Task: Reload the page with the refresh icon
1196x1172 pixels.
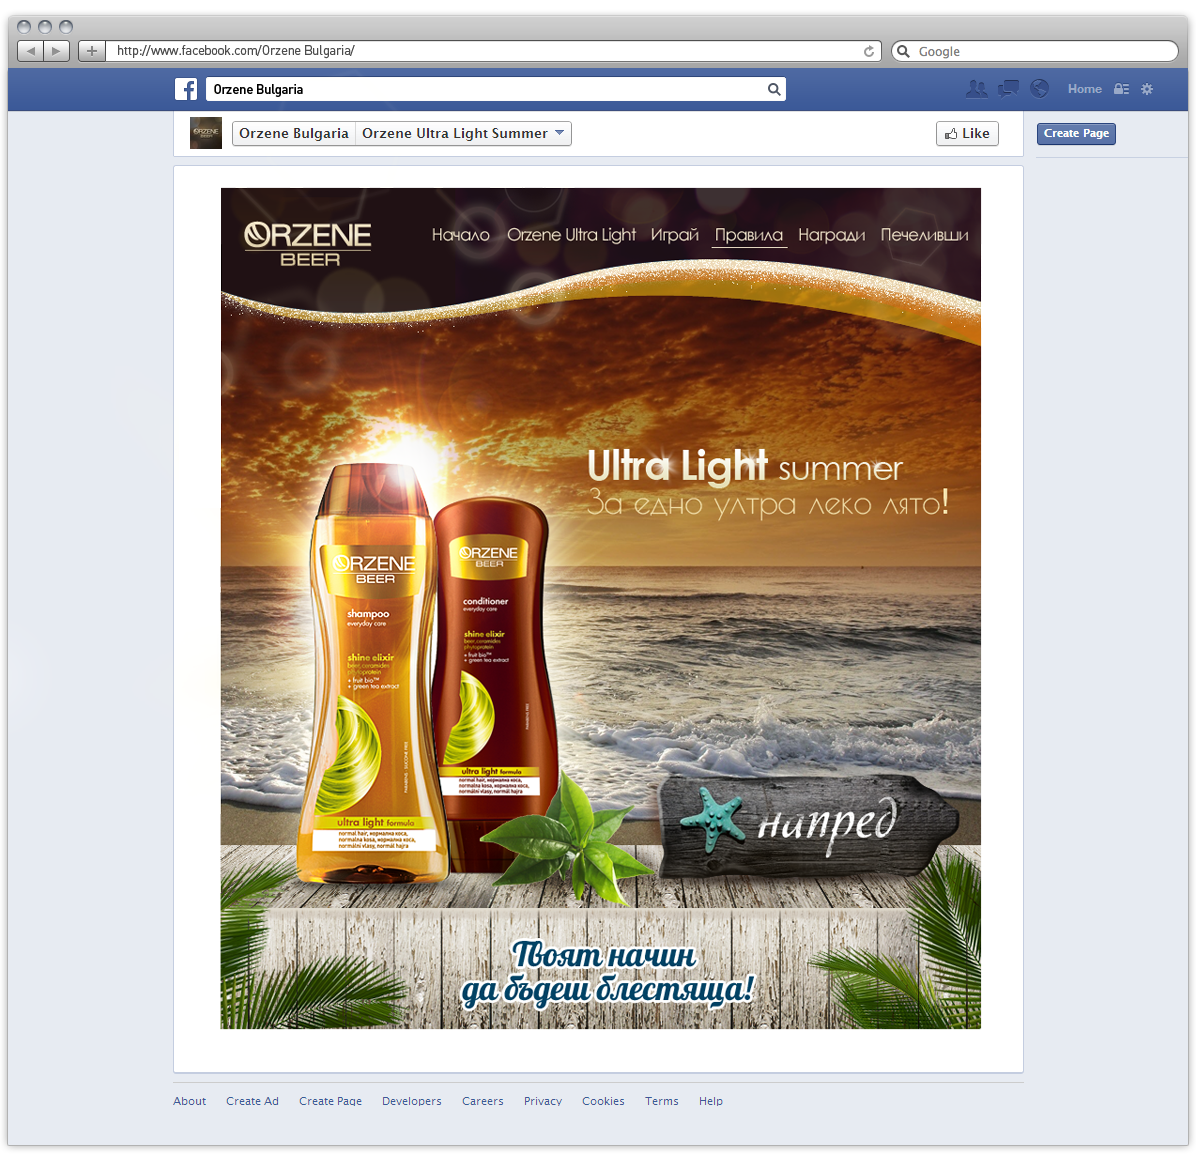Action: pos(869,51)
